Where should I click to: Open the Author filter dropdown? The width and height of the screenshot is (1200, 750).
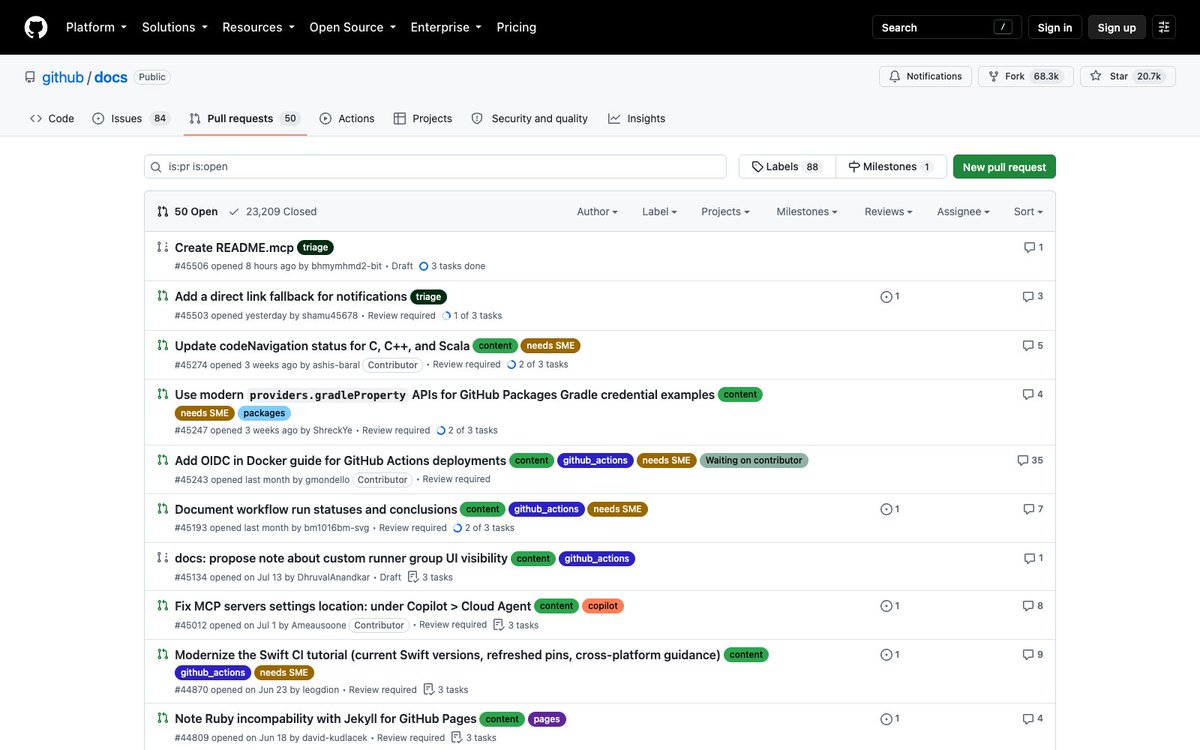pyautogui.click(x=597, y=211)
